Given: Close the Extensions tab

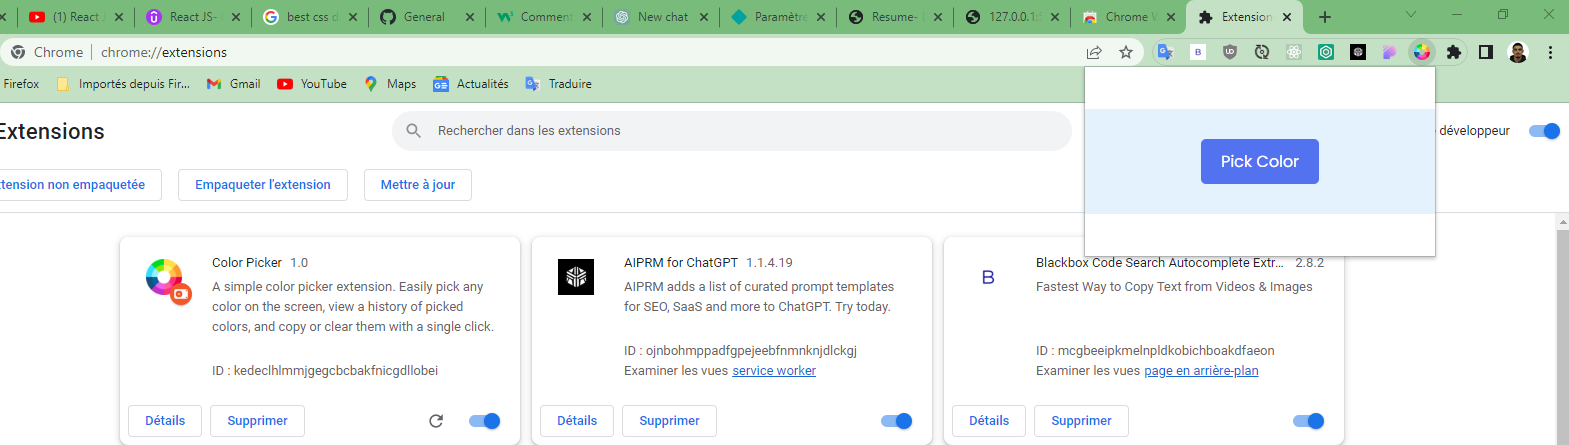Looking at the screenshot, I should click(1287, 17).
